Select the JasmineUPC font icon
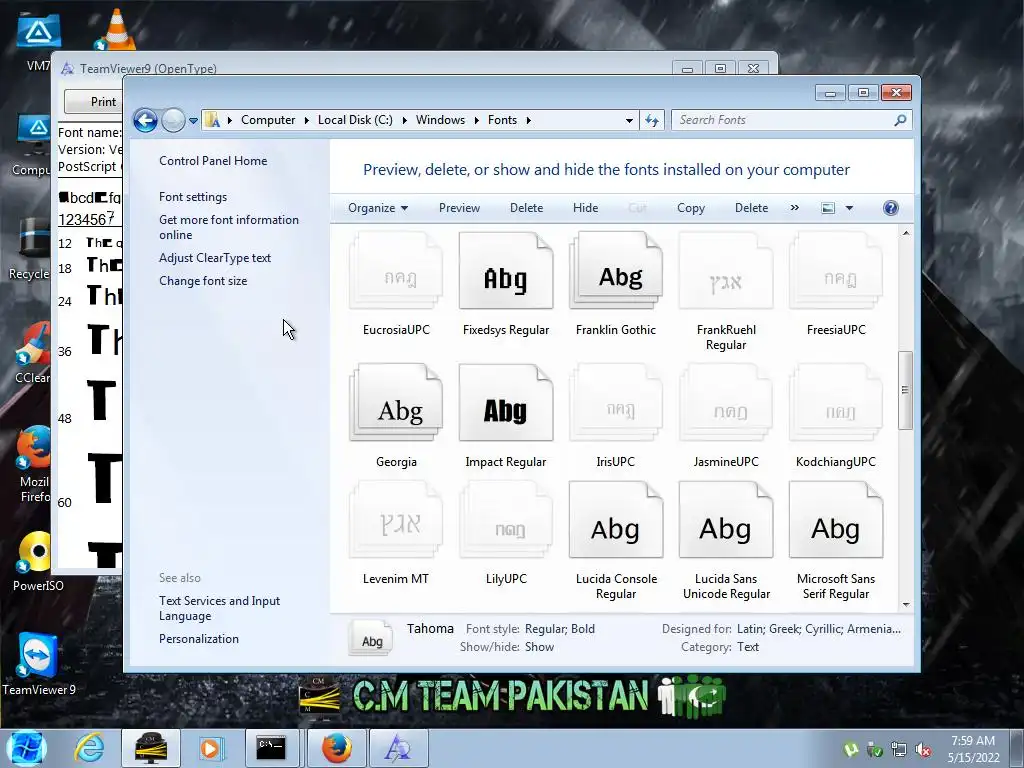The image size is (1024, 768). (726, 402)
